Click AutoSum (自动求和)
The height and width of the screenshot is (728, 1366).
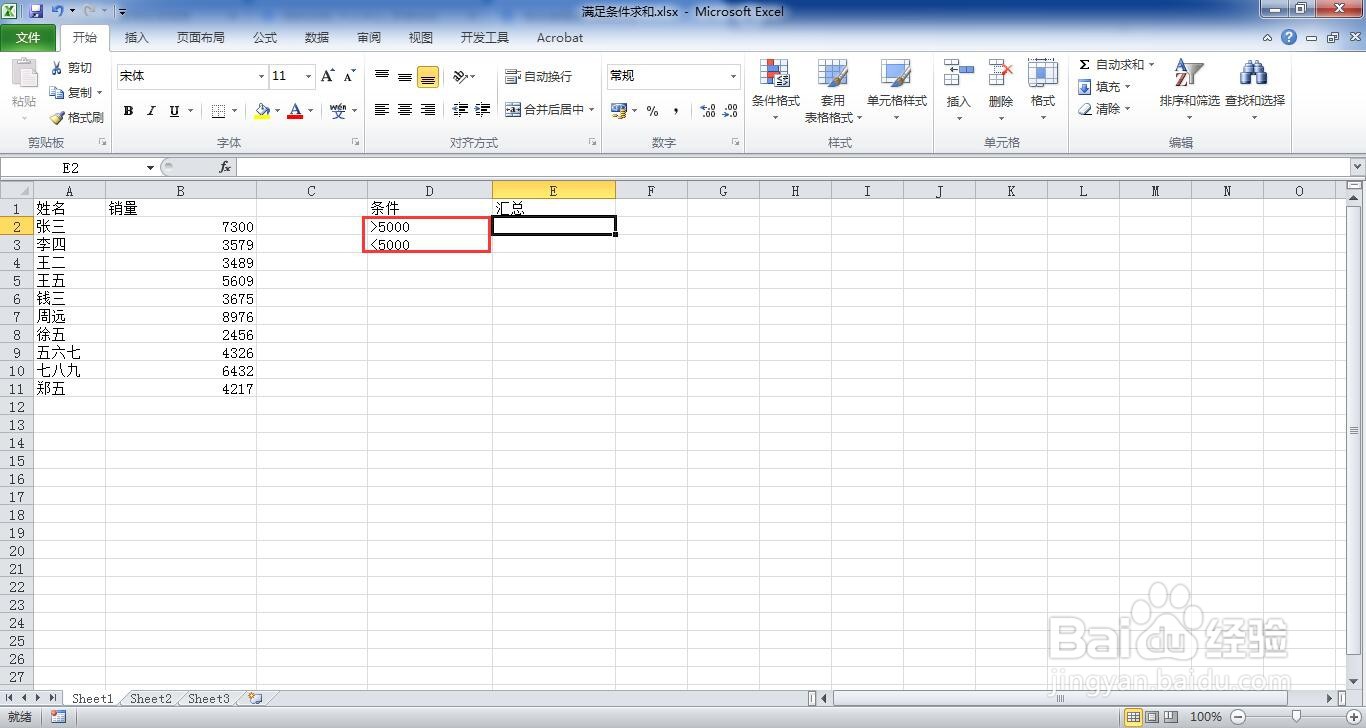tap(1110, 65)
